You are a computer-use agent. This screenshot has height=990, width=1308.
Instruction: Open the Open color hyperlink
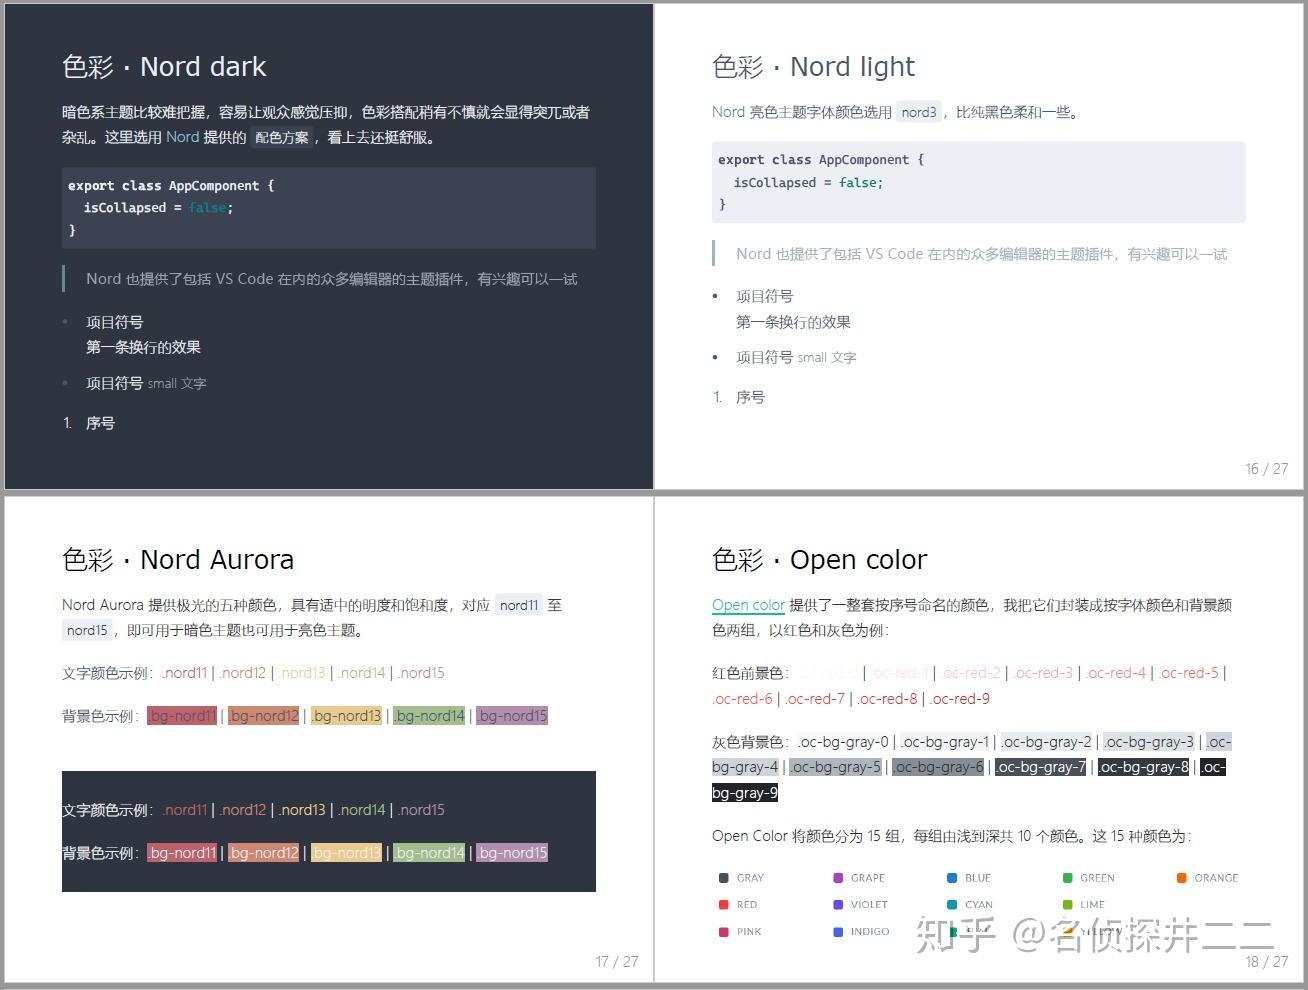(748, 604)
